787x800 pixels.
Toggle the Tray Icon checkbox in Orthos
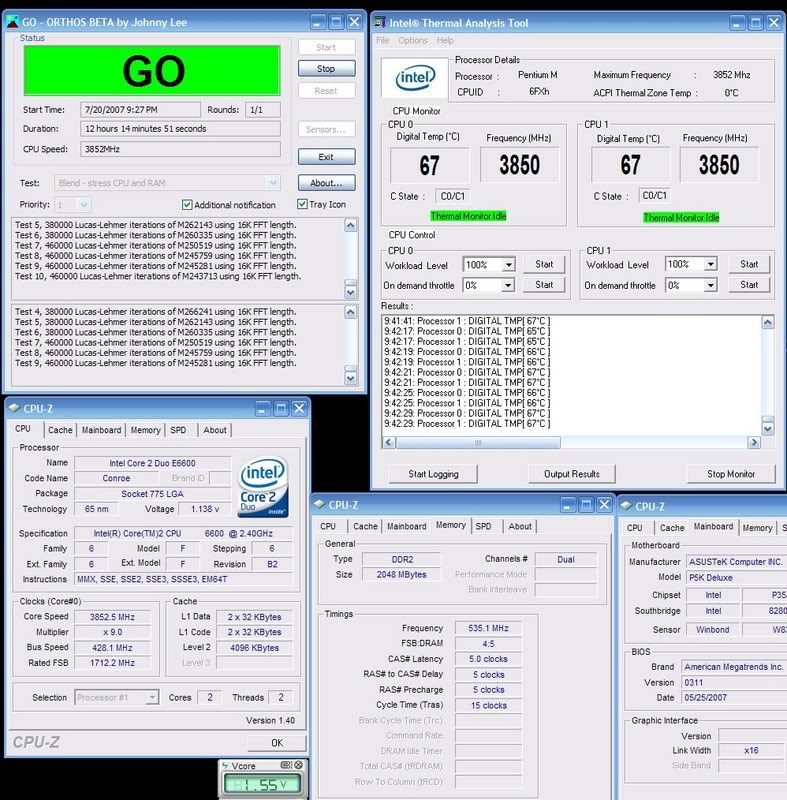coord(302,204)
